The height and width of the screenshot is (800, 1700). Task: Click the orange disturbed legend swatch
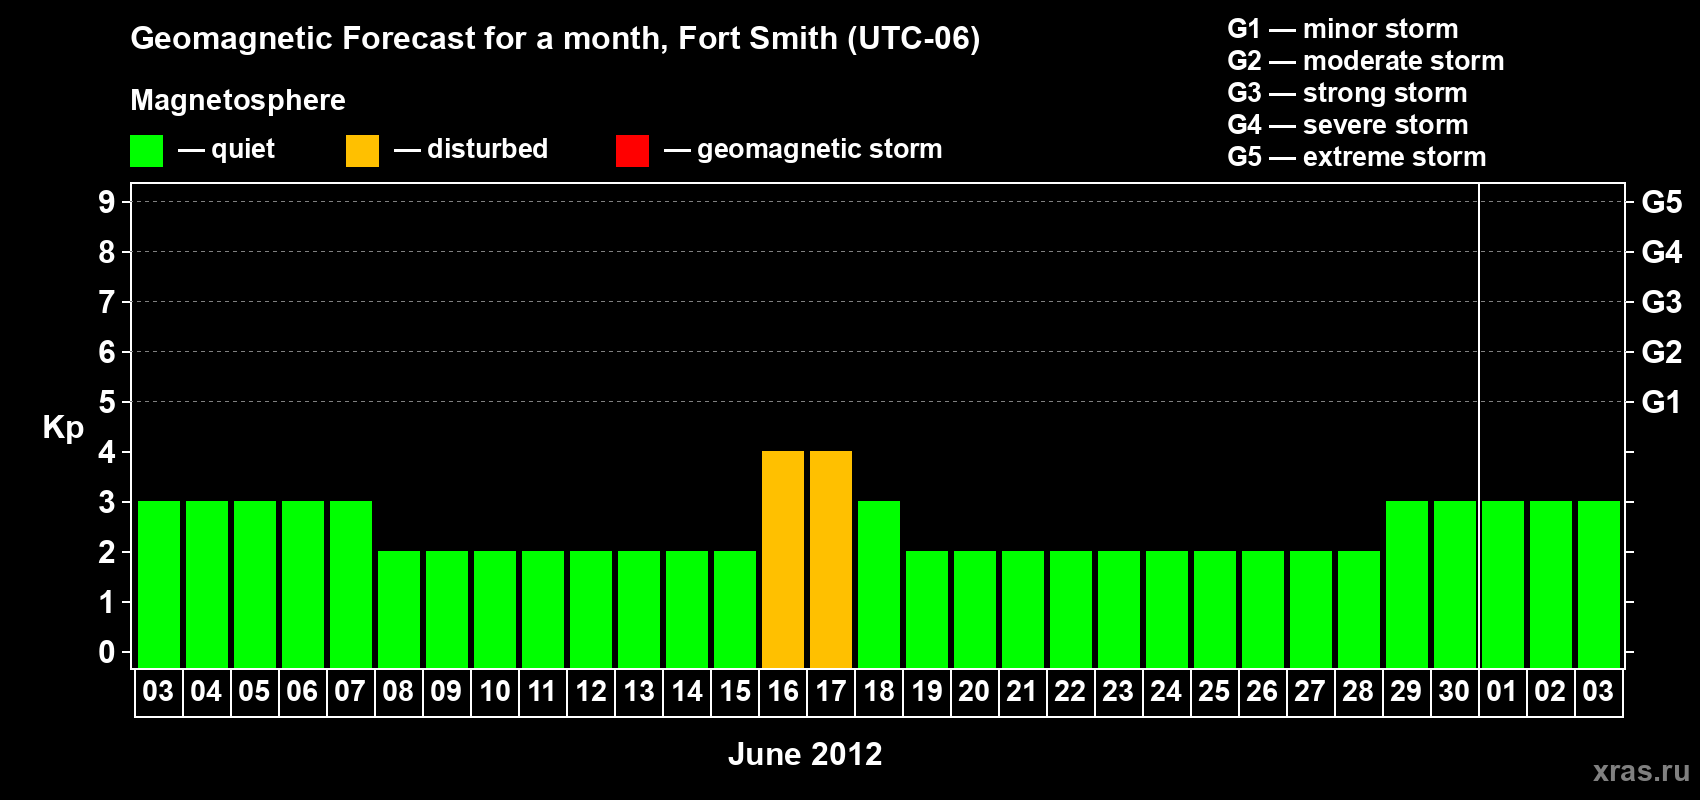point(362,151)
